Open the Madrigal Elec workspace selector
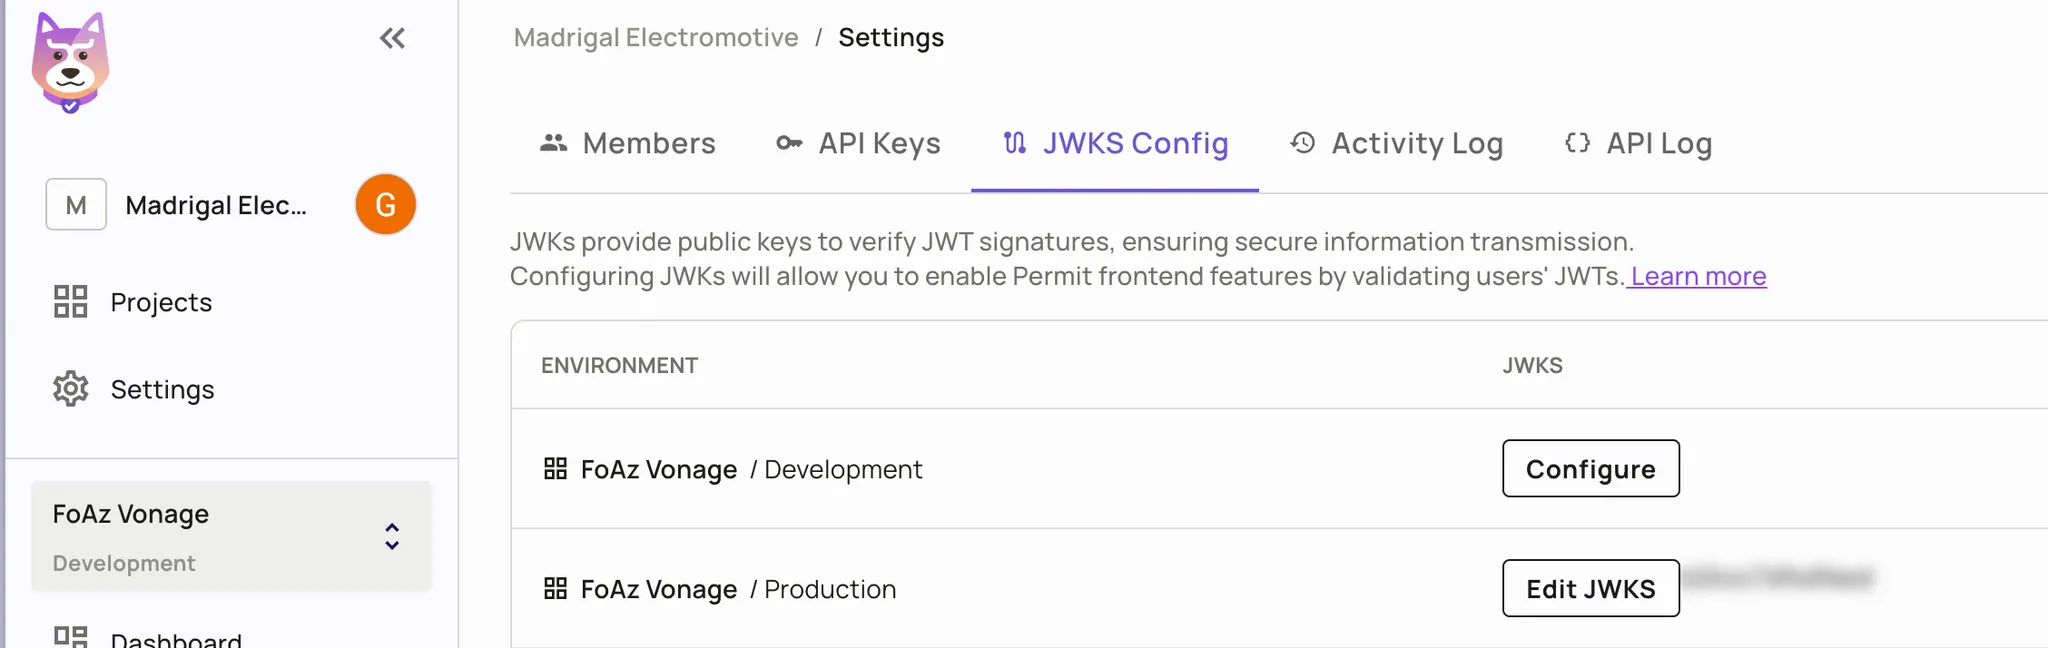Screen dimensions: 2048x648 [215, 205]
